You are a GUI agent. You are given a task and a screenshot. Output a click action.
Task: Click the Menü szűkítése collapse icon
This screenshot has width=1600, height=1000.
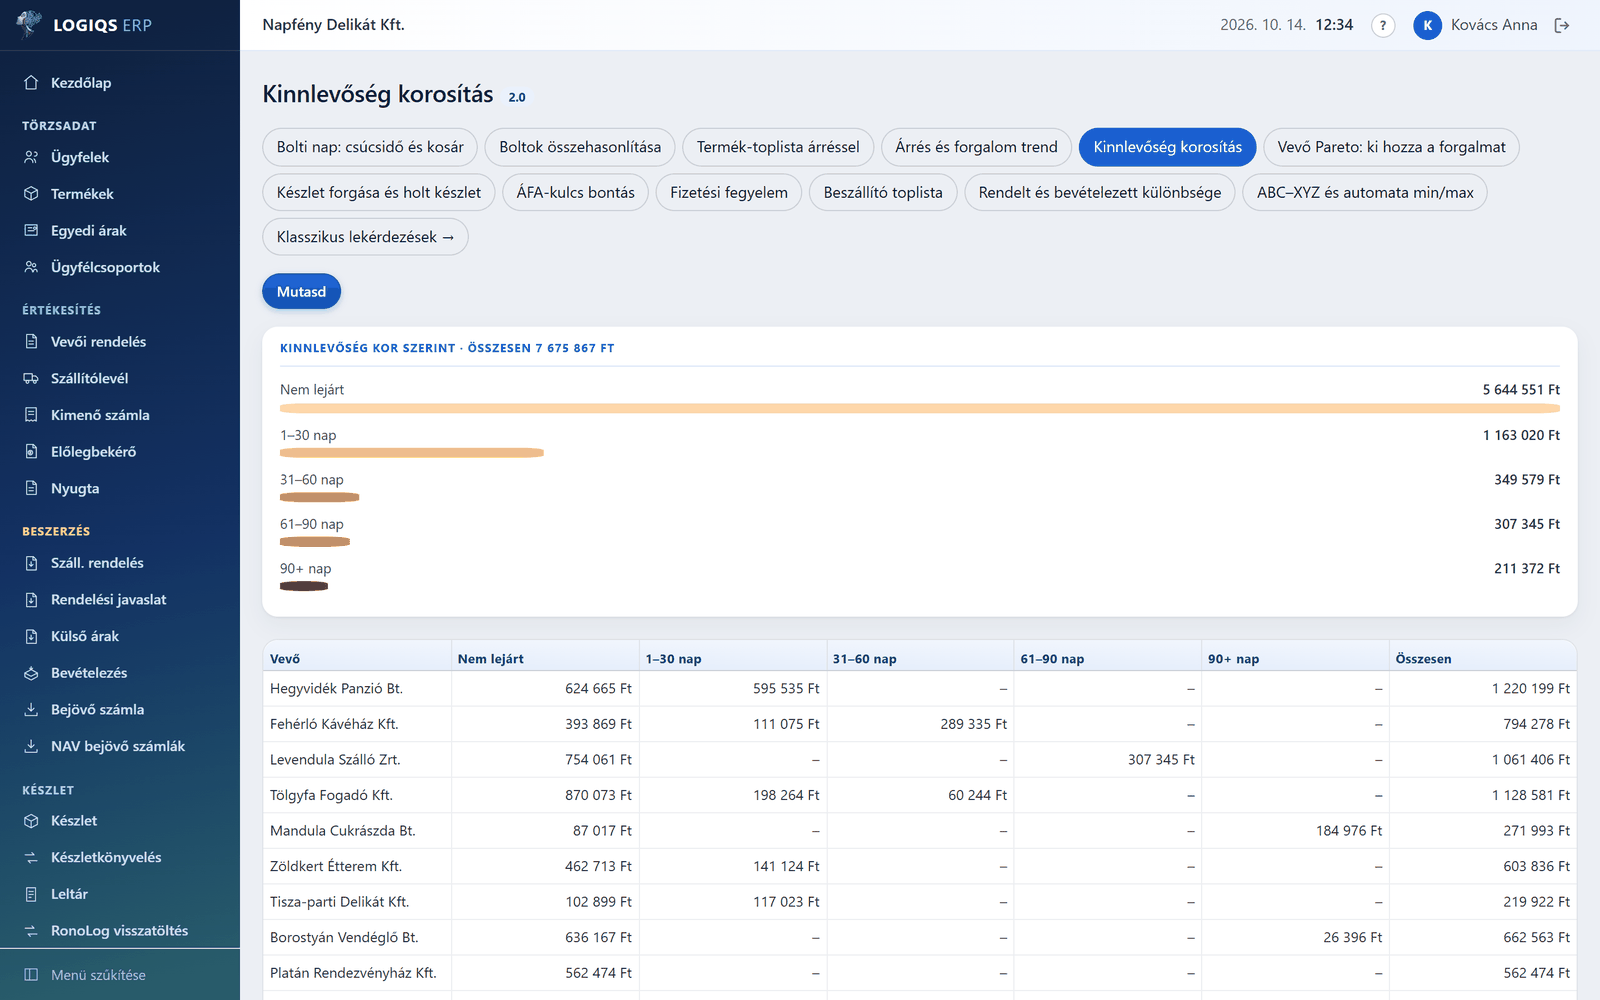click(31, 975)
